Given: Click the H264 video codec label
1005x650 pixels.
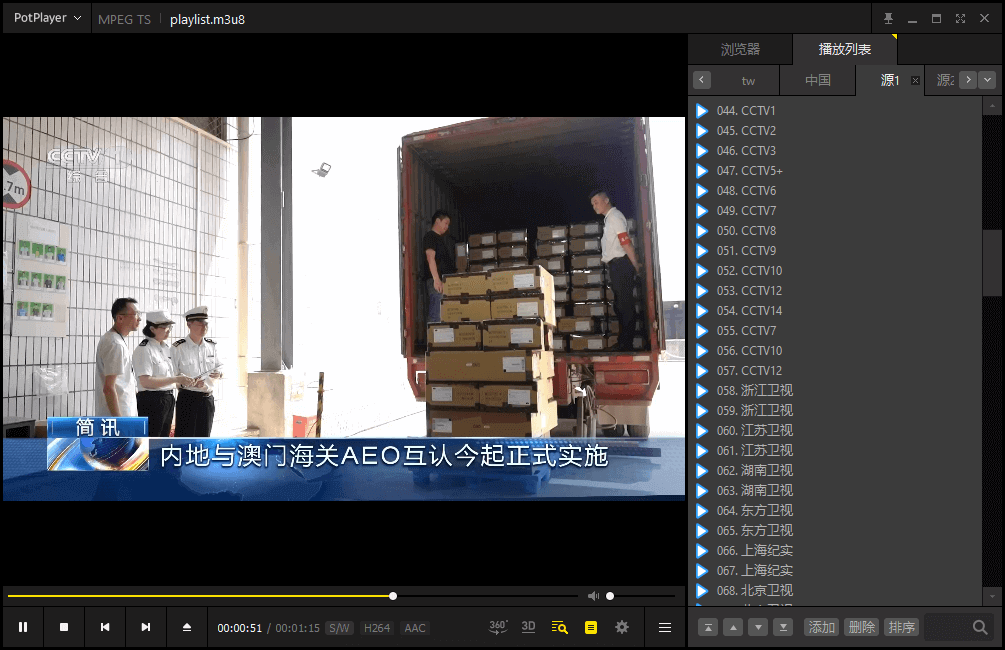Looking at the screenshot, I should [377, 628].
